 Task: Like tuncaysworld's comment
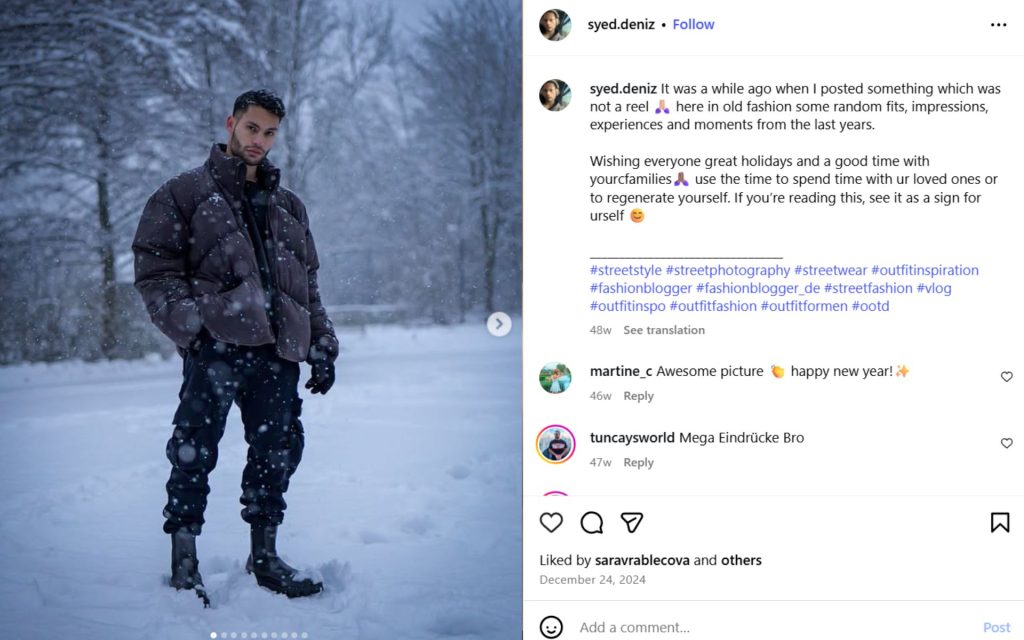point(1006,443)
